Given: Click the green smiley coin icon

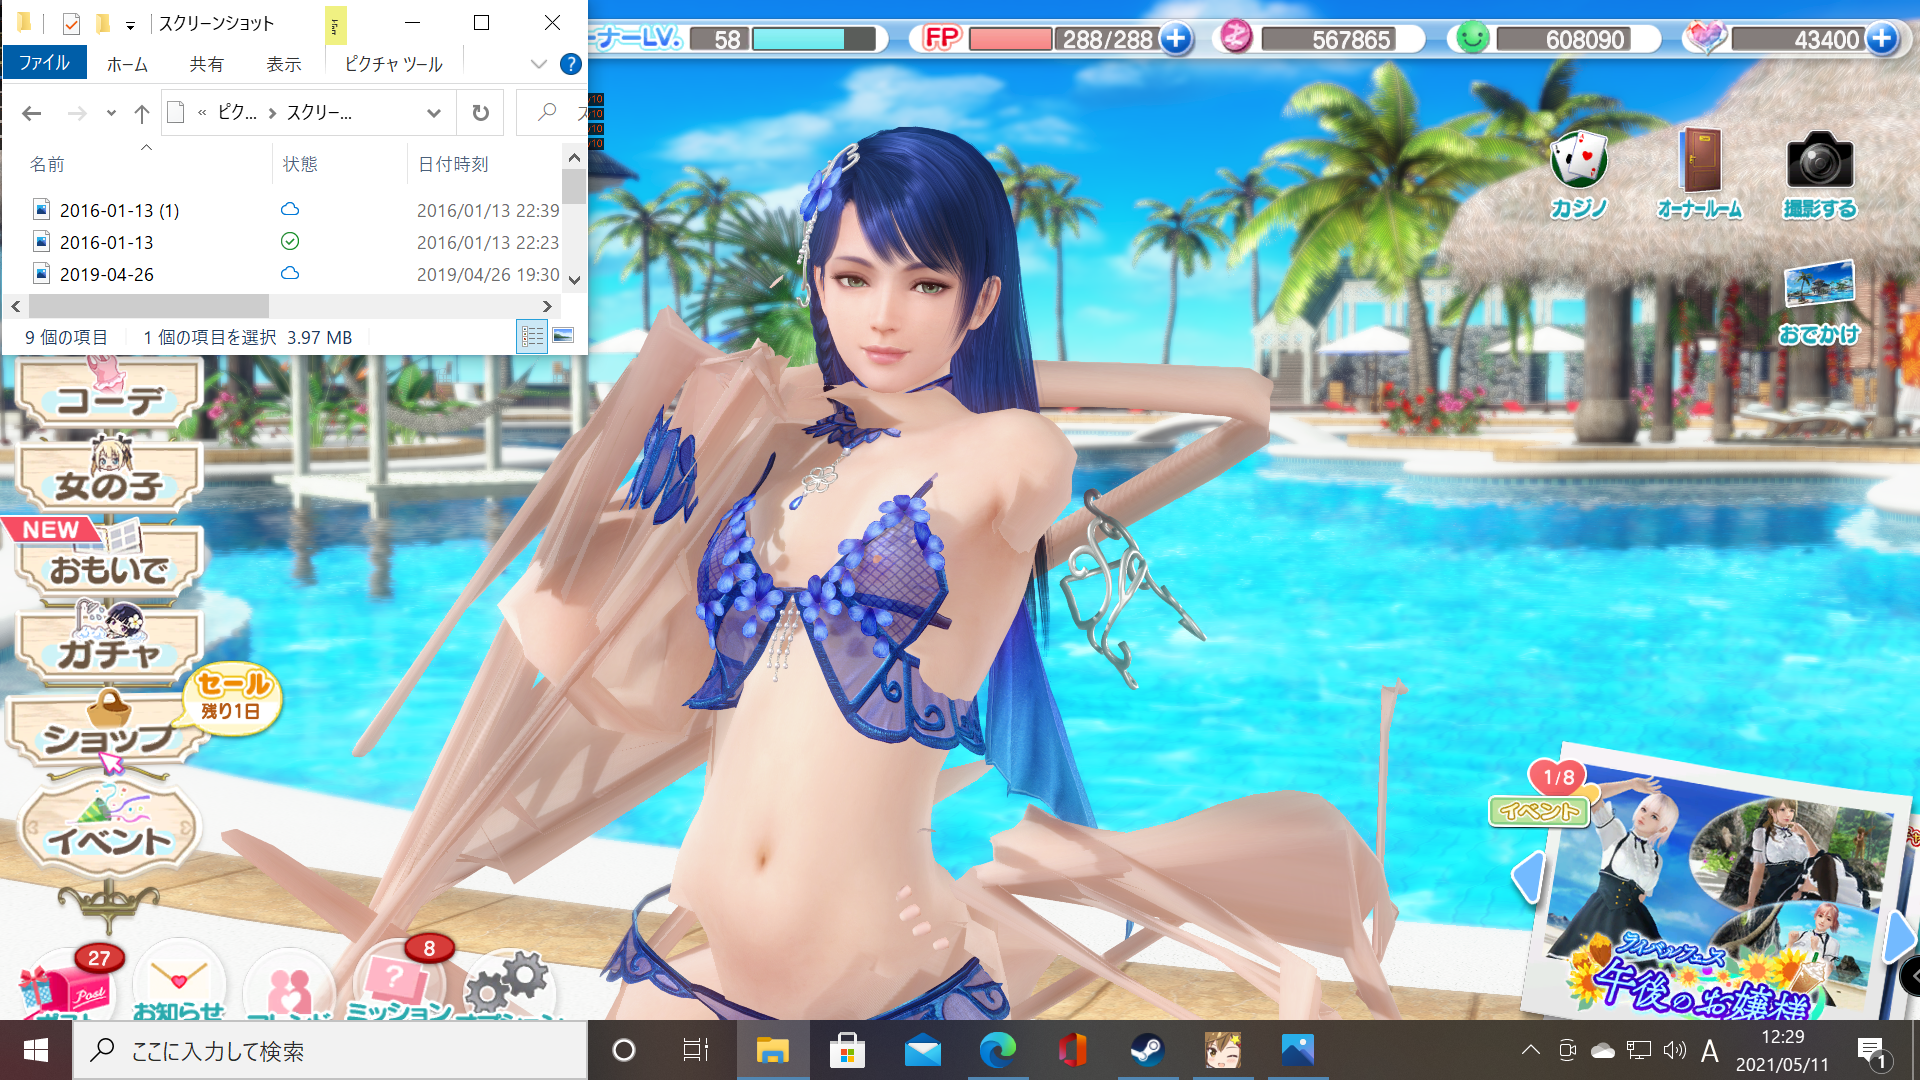Looking at the screenshot, I should [x=1472, y=38].
